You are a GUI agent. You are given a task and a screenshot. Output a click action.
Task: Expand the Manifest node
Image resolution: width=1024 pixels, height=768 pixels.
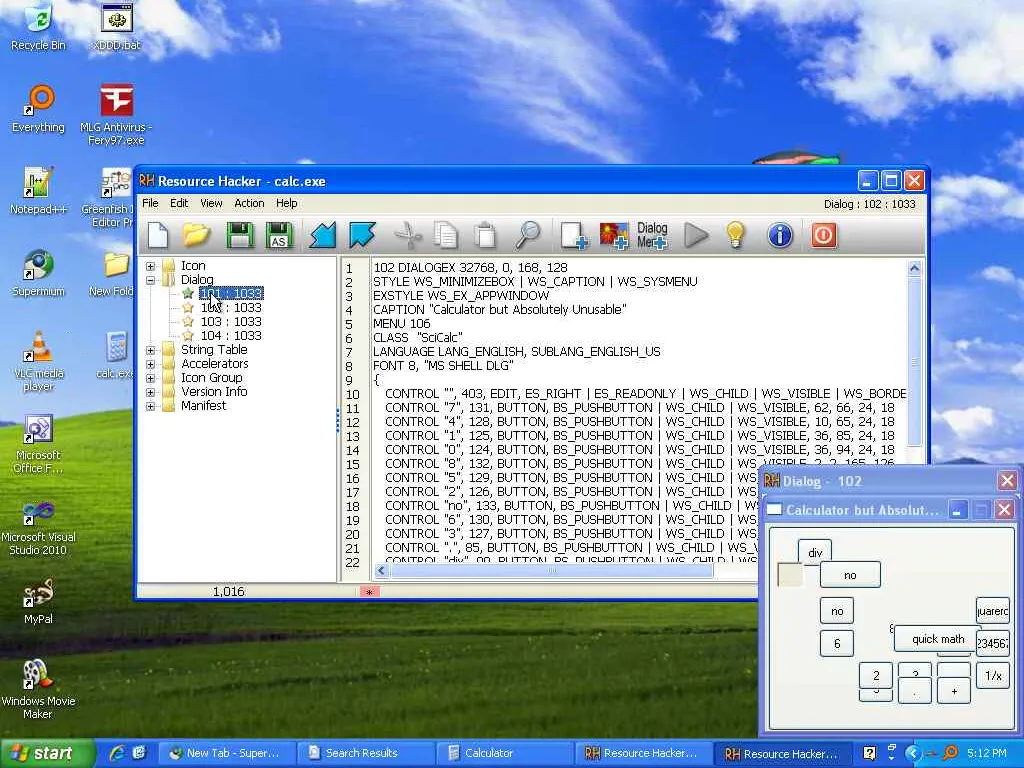point(150,406)
